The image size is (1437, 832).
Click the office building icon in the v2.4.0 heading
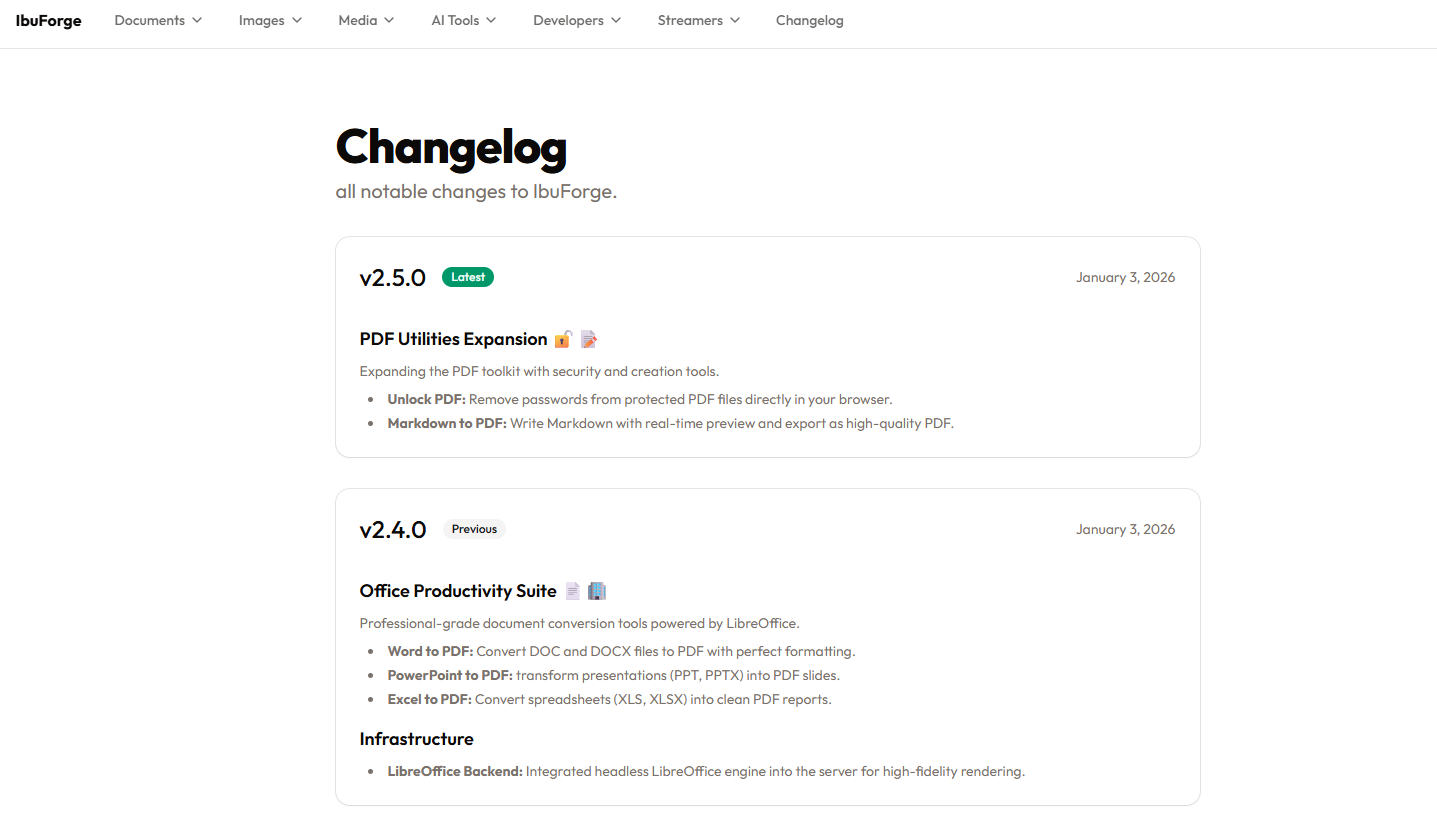click(x=596, y=590)
